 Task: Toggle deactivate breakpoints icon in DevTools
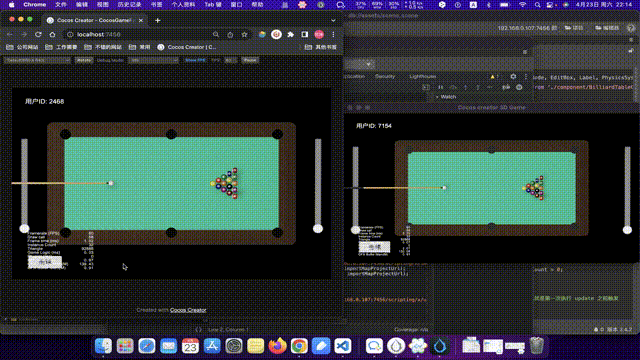click(x=506, y=87)
